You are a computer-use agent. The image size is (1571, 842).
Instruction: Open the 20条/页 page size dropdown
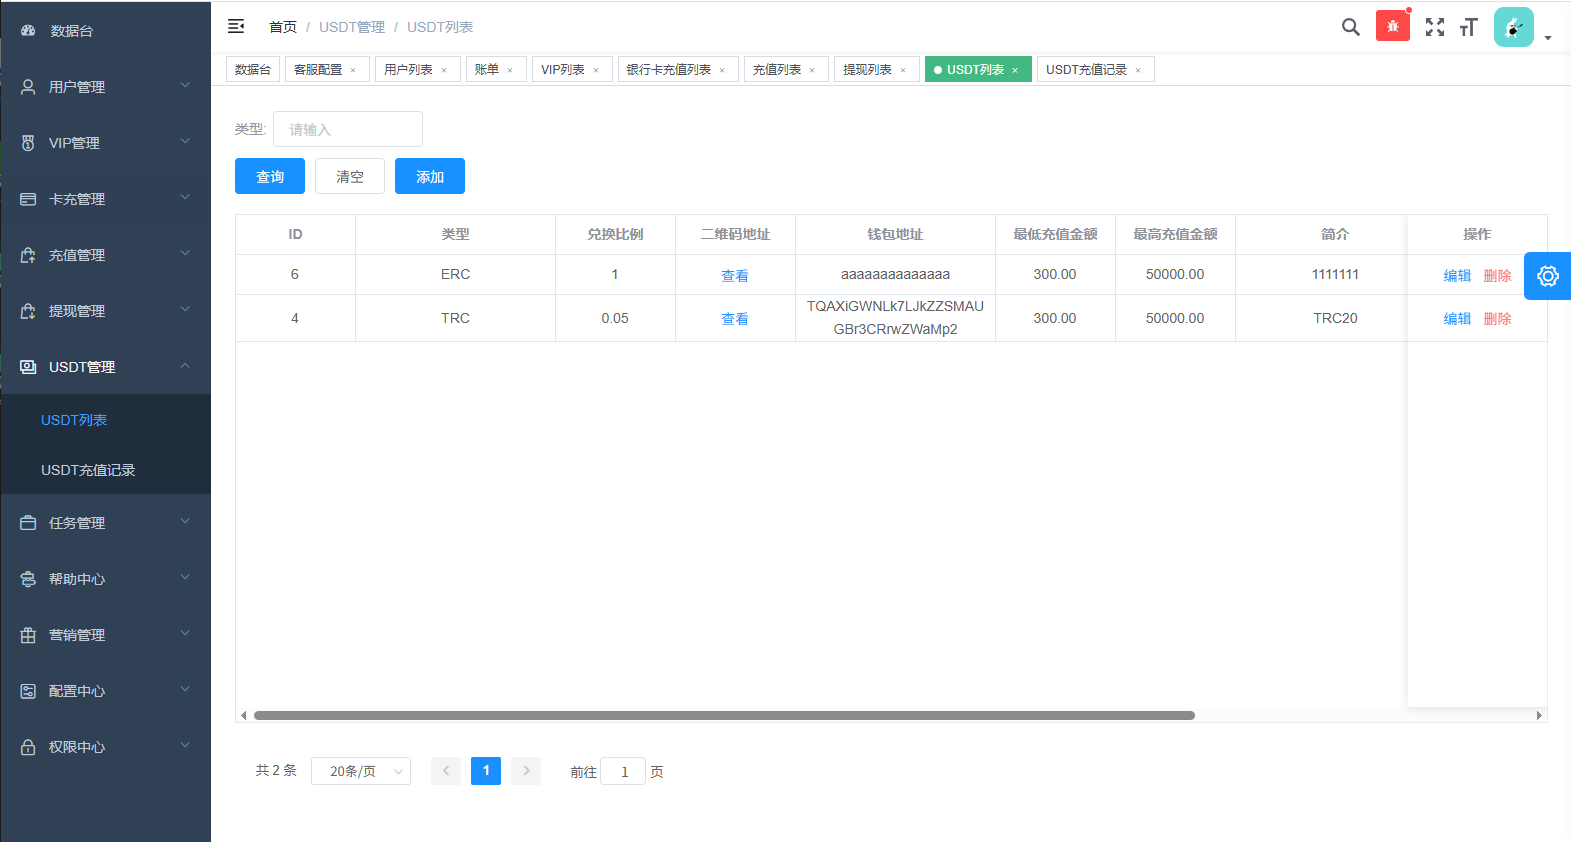[361, 771]
